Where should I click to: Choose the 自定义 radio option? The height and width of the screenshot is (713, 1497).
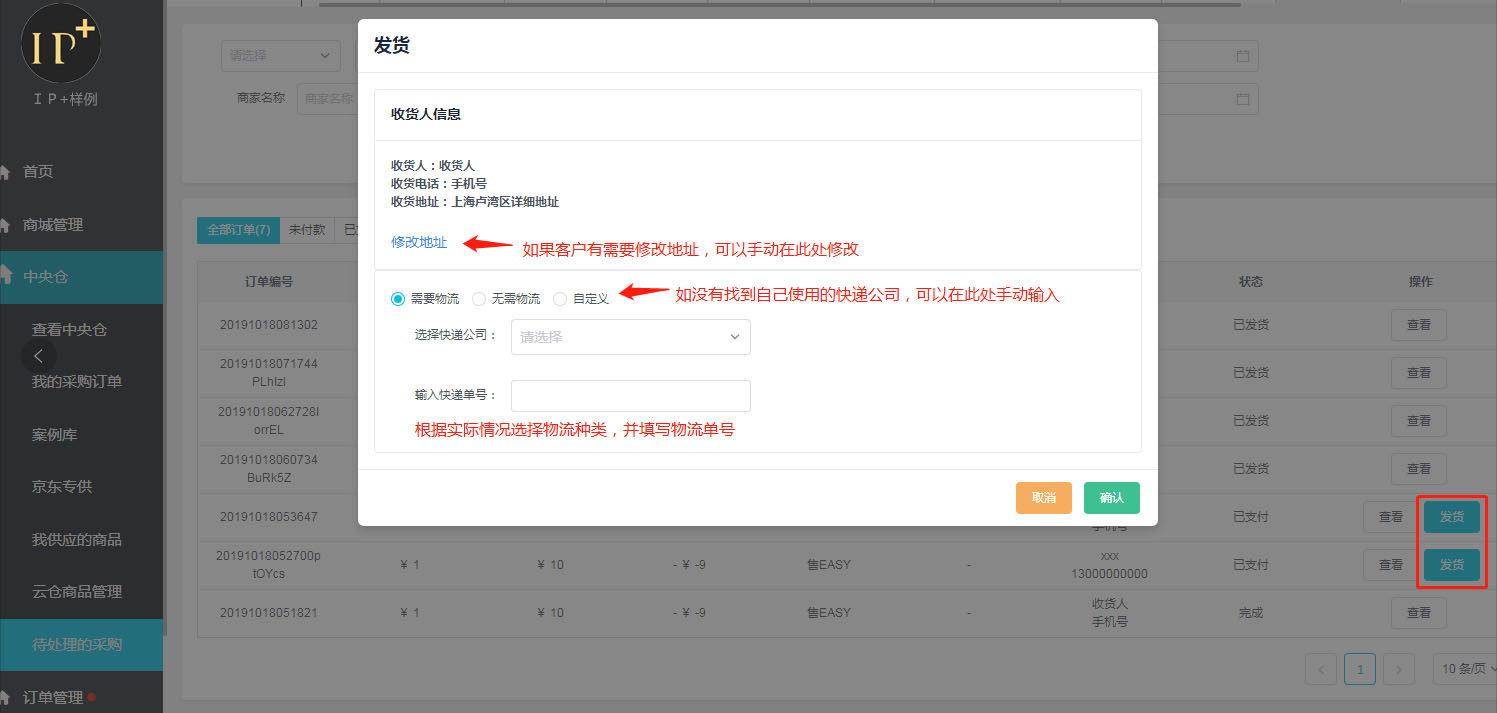coord(560,299)
